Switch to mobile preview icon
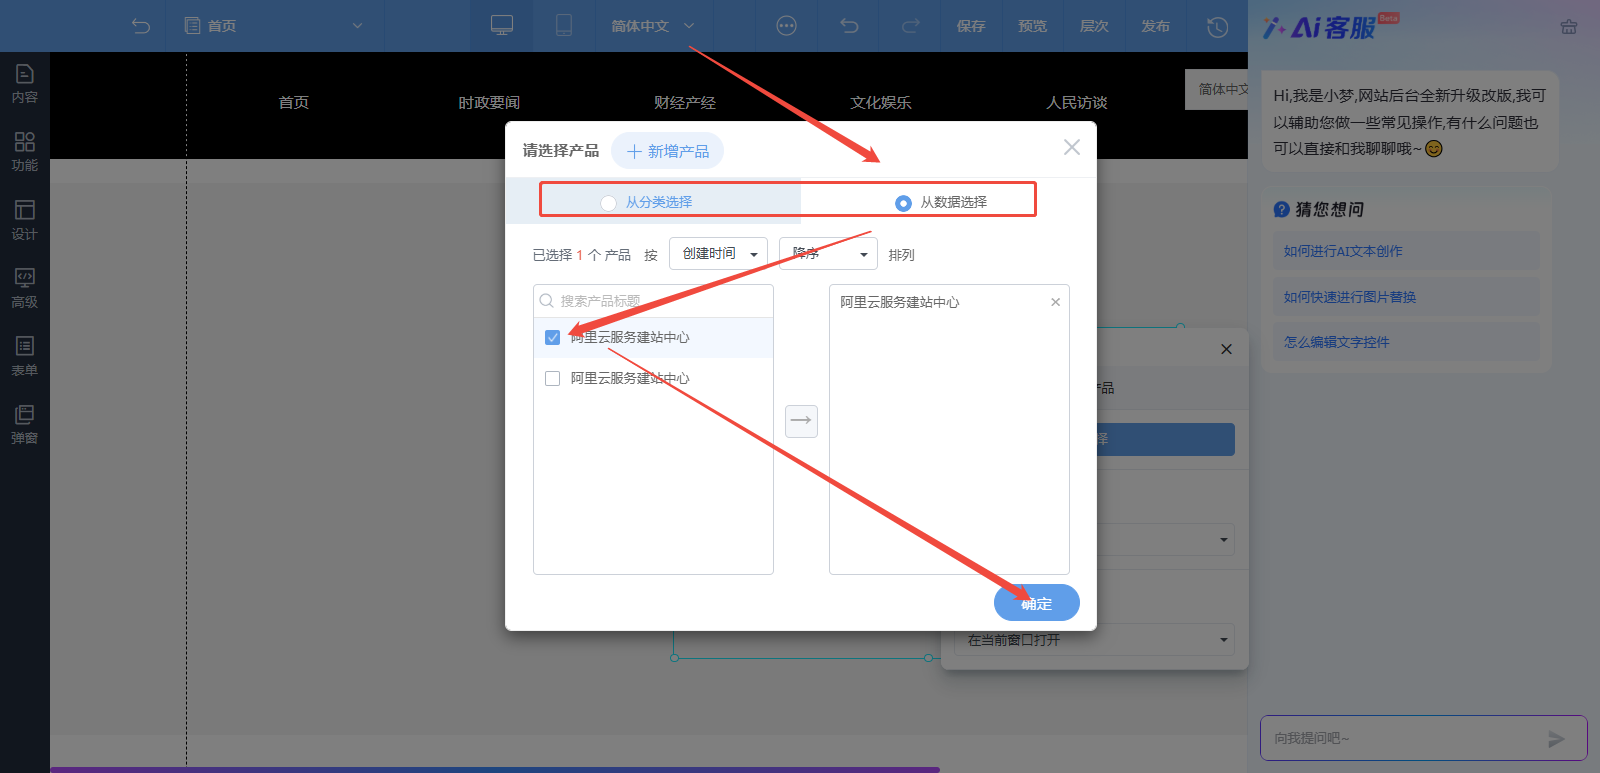The width and height of the screenshot is (1600, 773). coord(564,26)
